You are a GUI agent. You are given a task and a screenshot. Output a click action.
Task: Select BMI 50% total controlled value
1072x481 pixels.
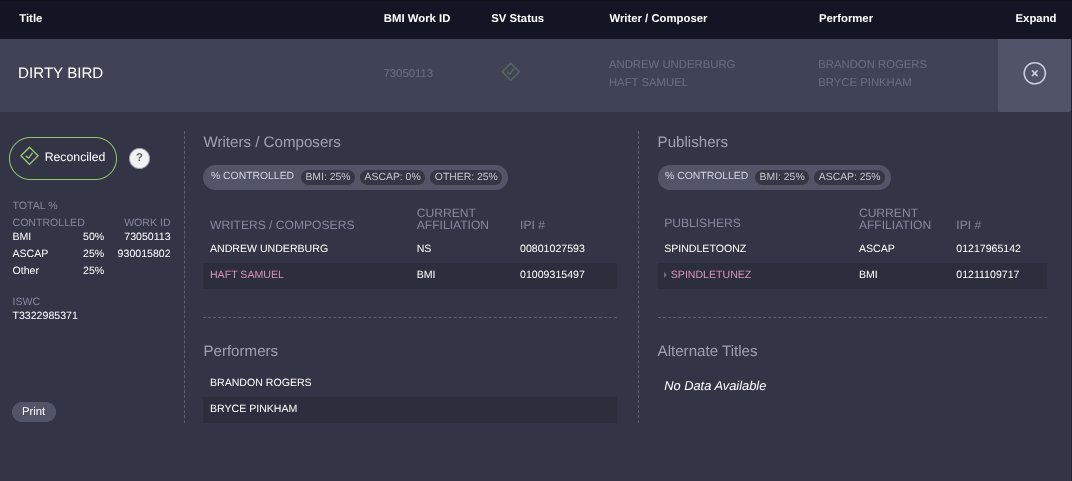pos(94,236)
